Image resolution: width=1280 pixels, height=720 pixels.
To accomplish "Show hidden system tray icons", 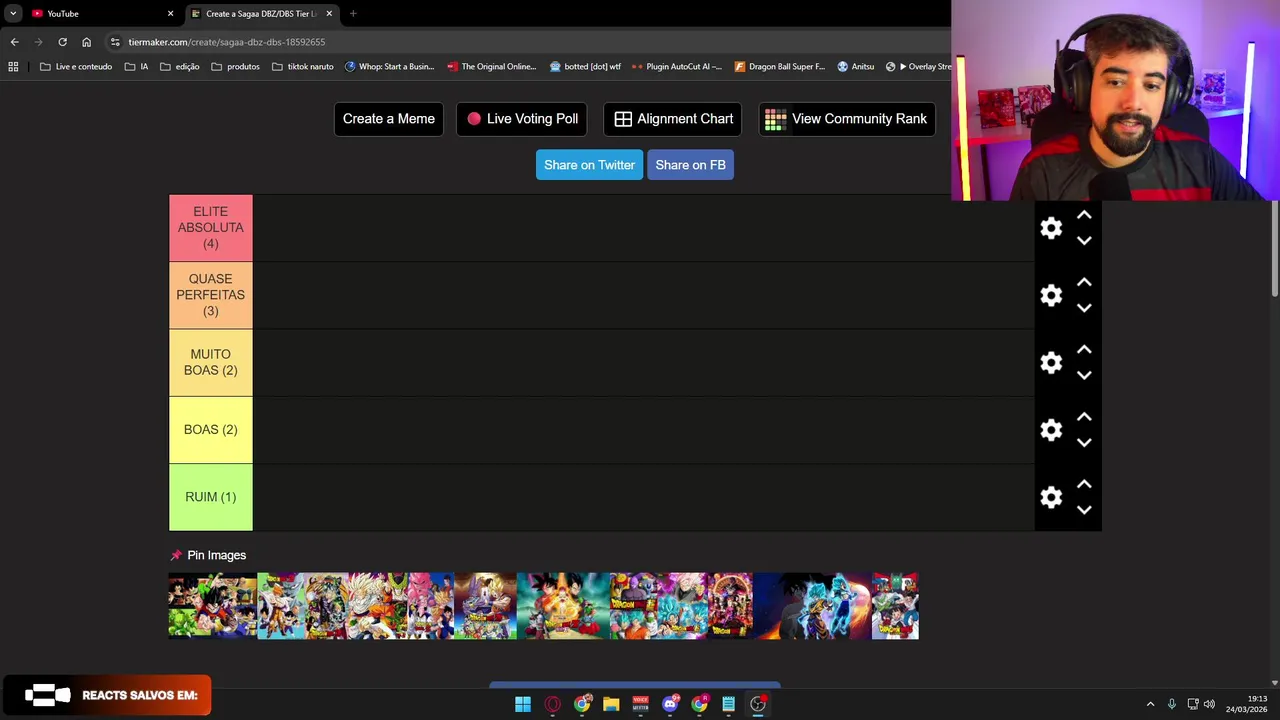I will pyautogui.click(x=1150, y=704).
